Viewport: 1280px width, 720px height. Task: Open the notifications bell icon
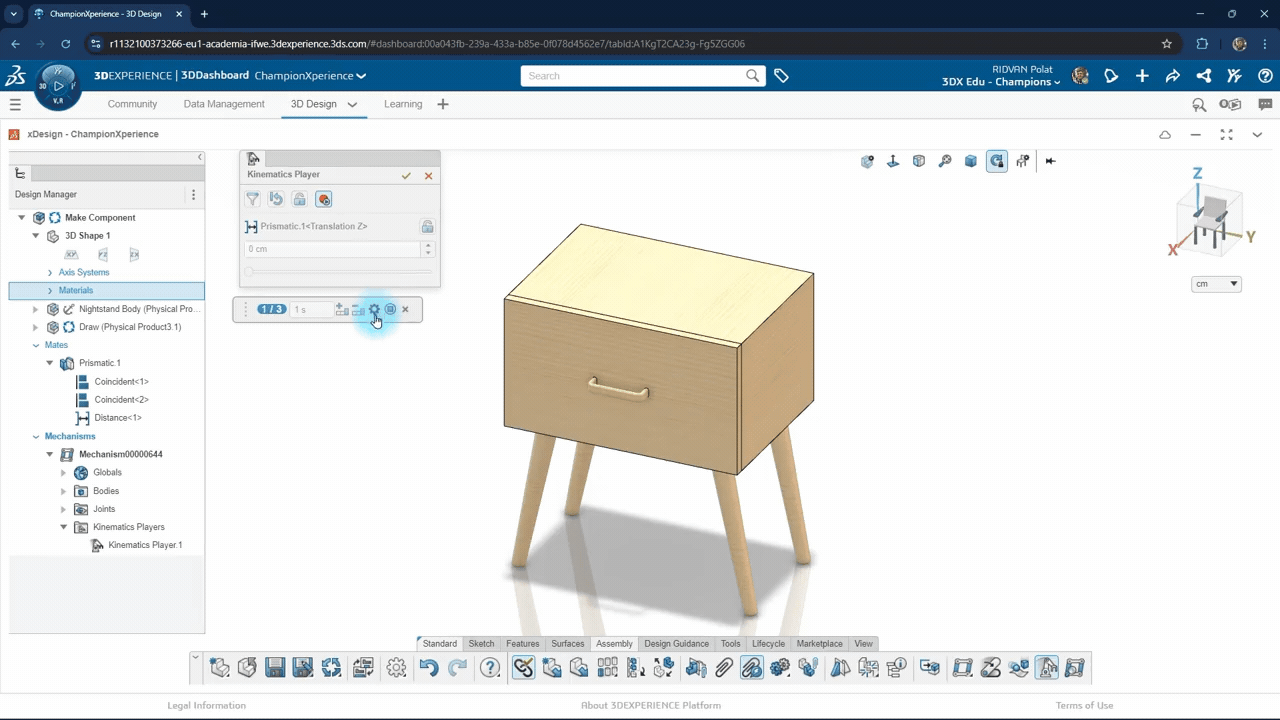click(1111, 76)
